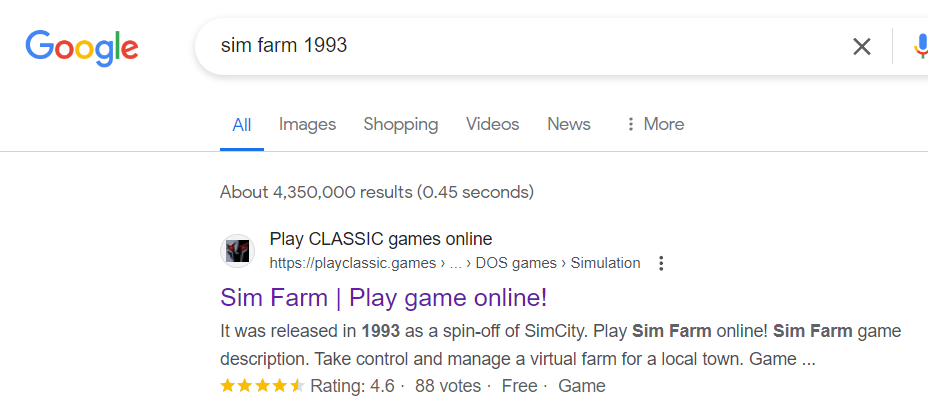
Task: Start voice search with the microphone icon
Action: (921, 46)
